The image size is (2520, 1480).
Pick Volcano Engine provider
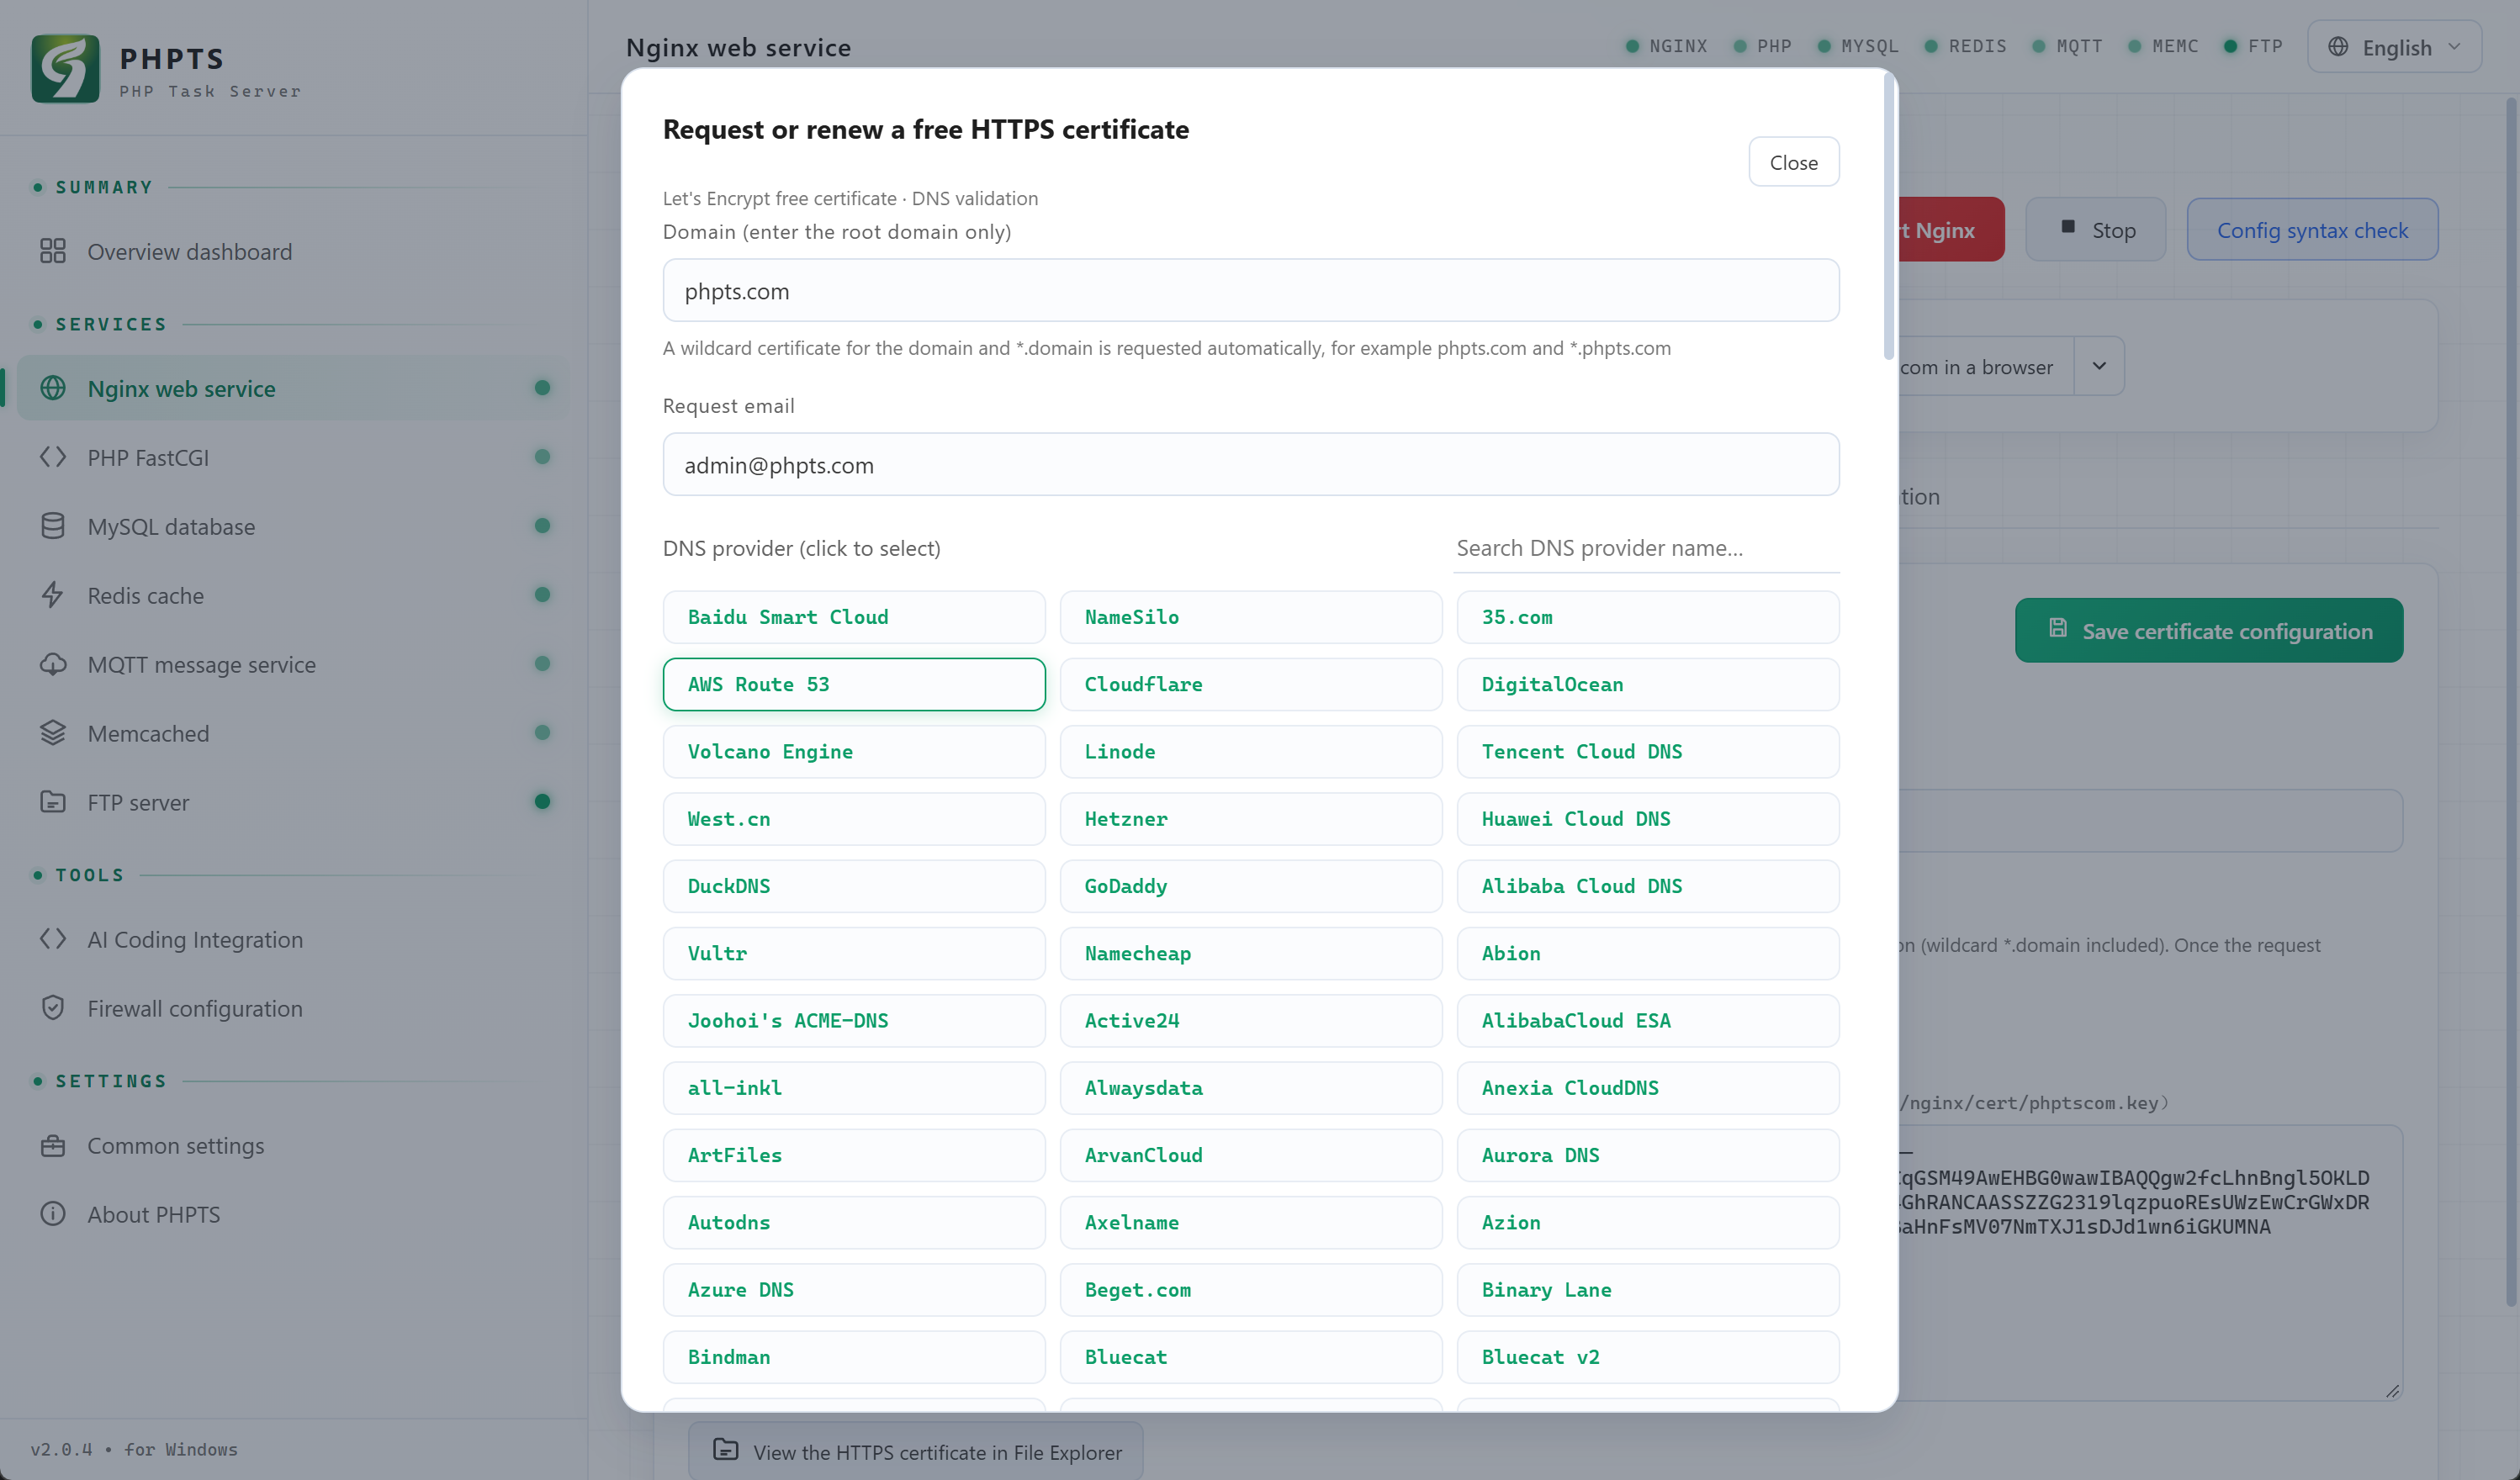(x=854, y=751)
